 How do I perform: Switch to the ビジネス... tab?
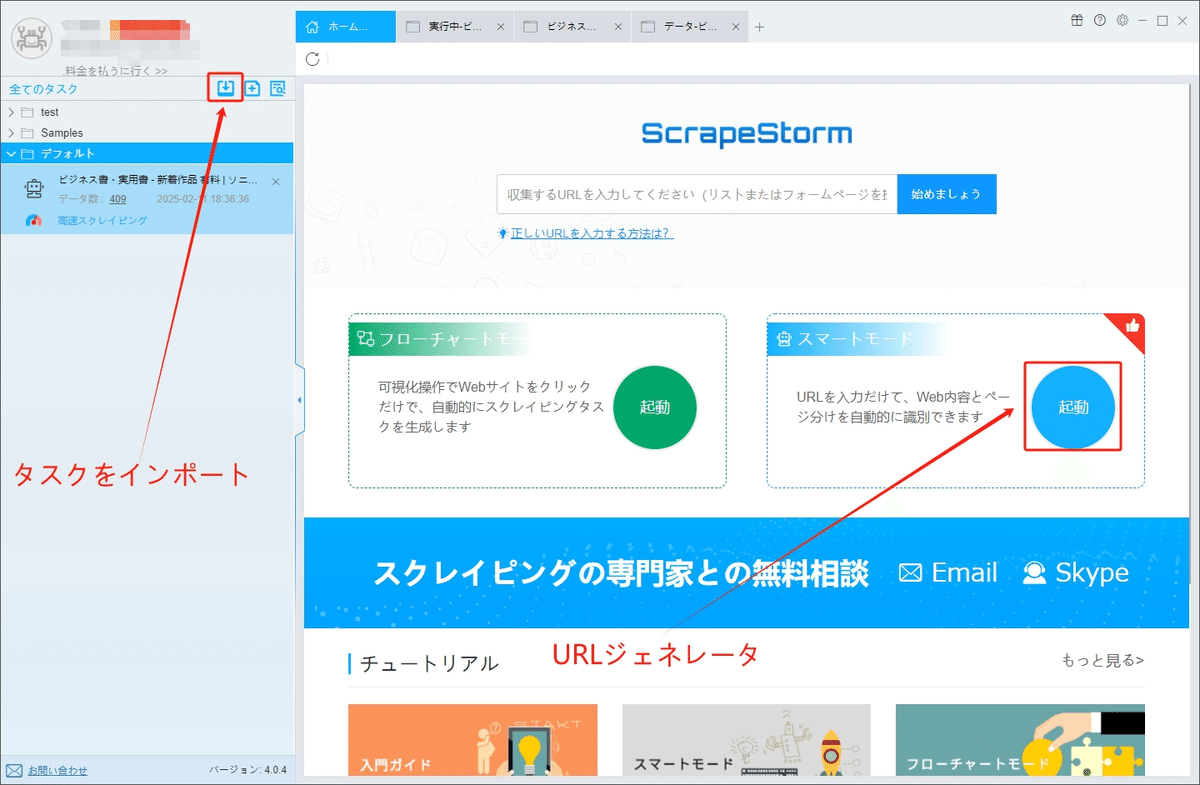click(573, 27)
